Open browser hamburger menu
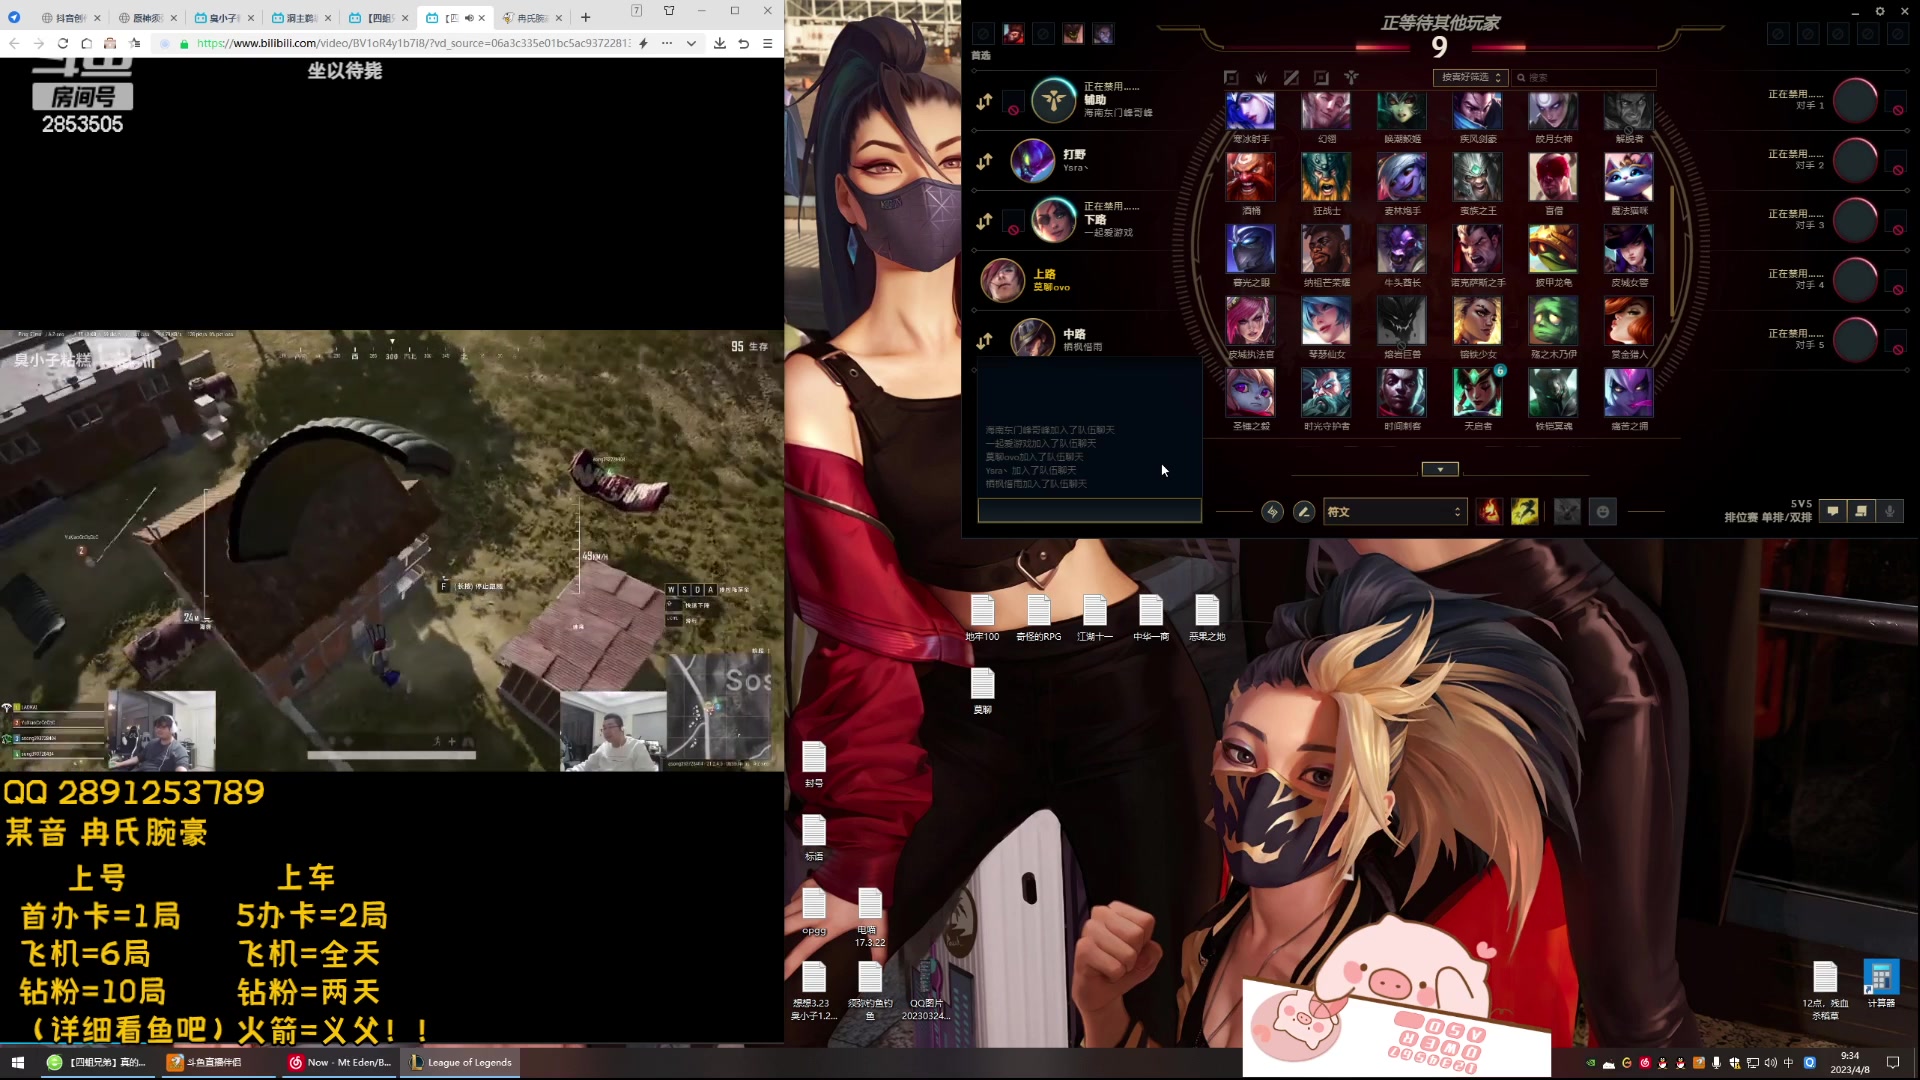The width and height of the screenshot is (1920, 1080). click(x=767, y=43)
